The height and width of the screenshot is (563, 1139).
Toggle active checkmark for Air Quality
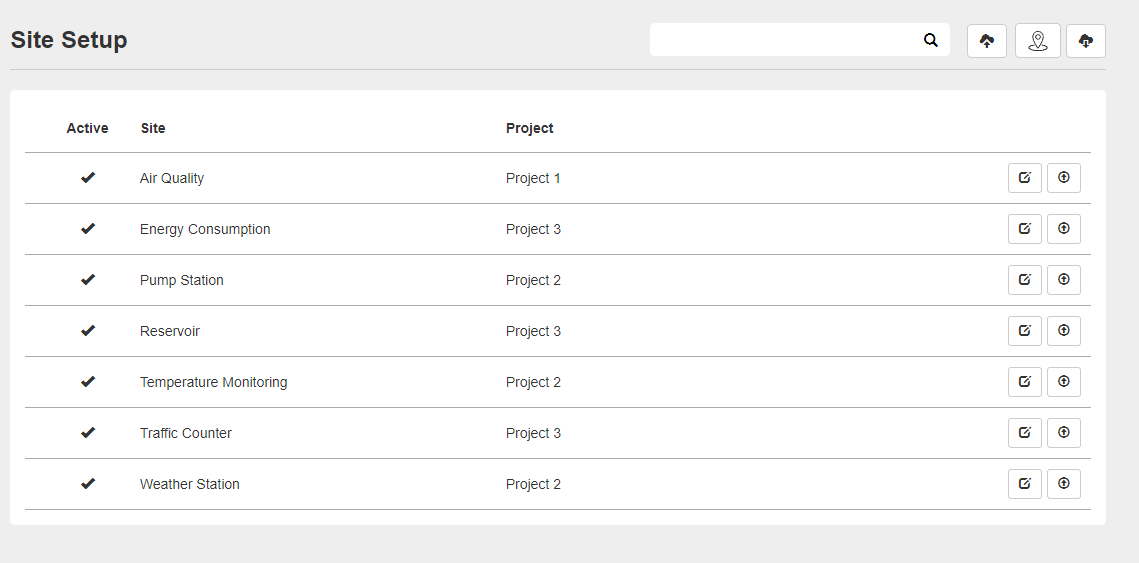coord(88,178)
